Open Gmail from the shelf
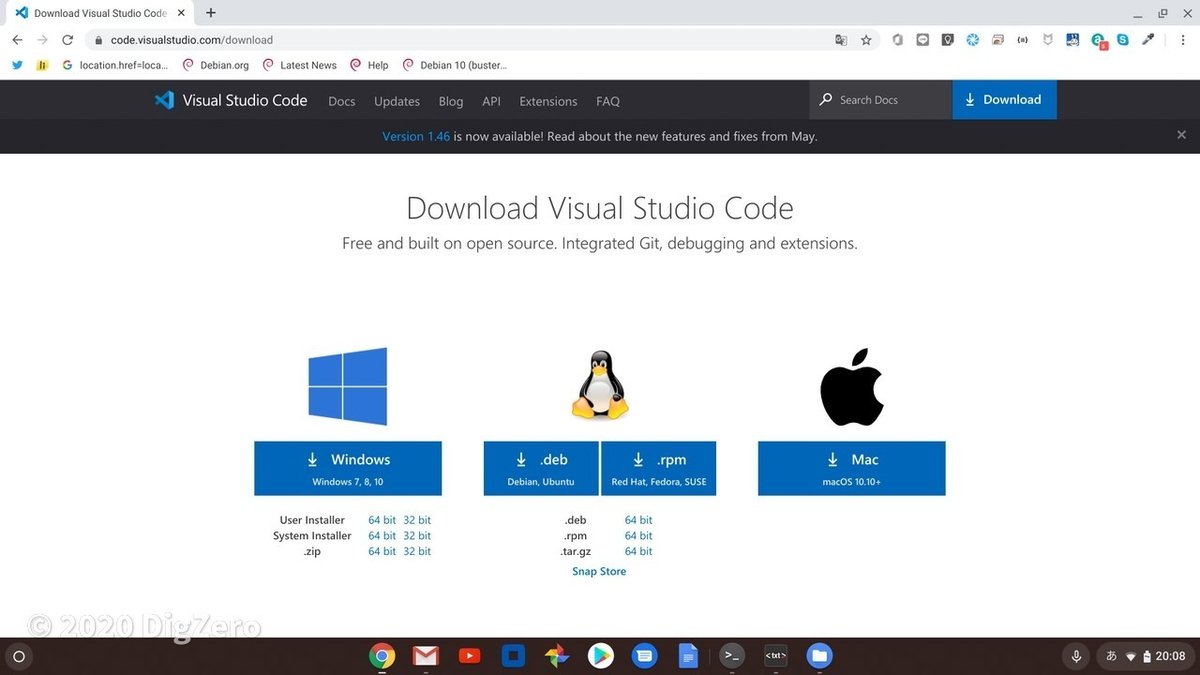This screenshot has width=1200, height=675. [x=425, y=656]
